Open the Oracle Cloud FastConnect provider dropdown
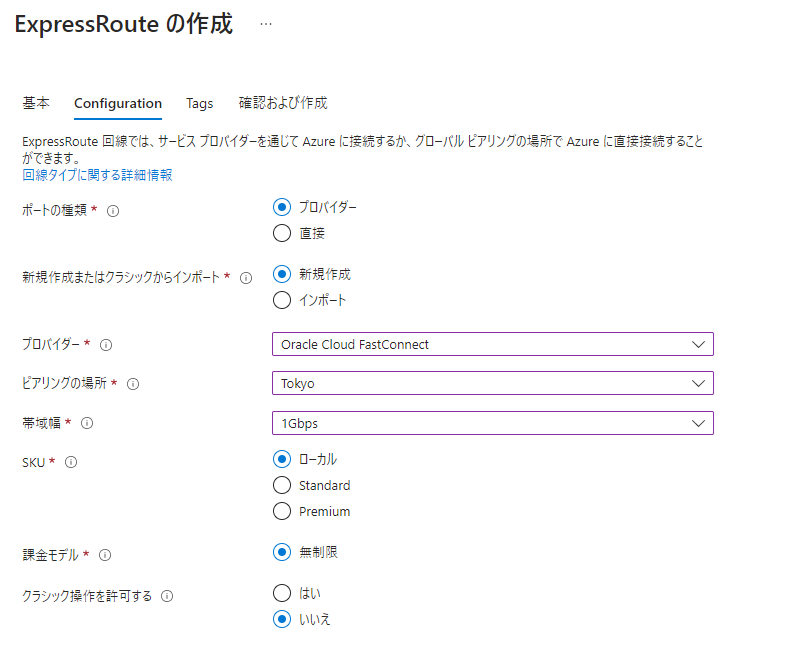This screenshot has height=667, width=789. [x=493, y=344]
